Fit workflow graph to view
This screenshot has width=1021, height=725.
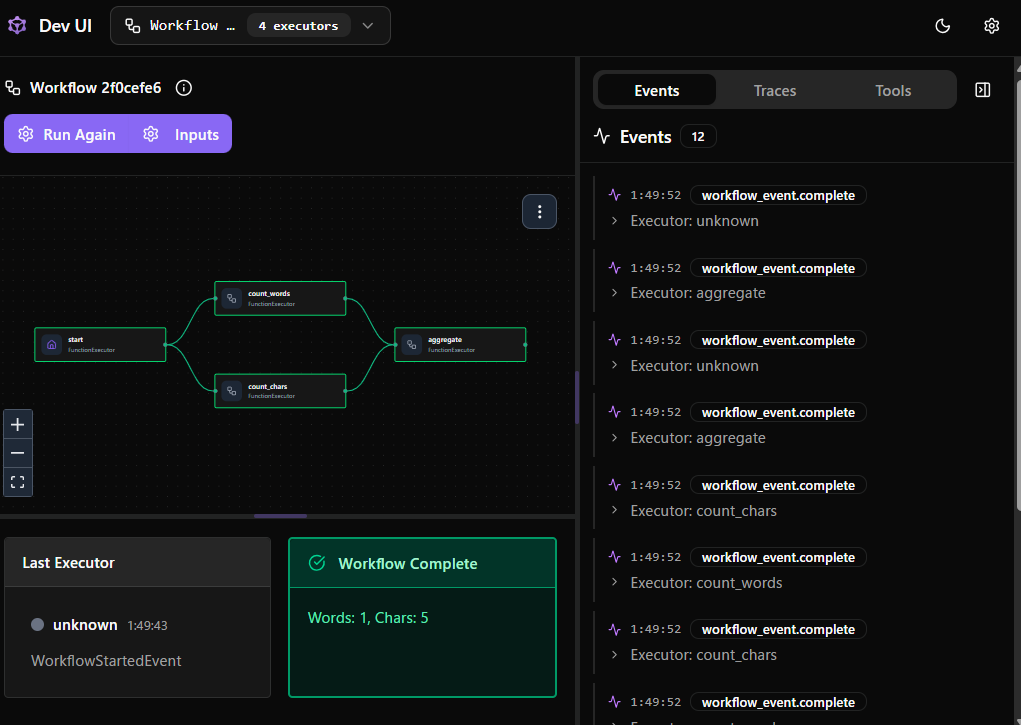[x=17, y=482]
